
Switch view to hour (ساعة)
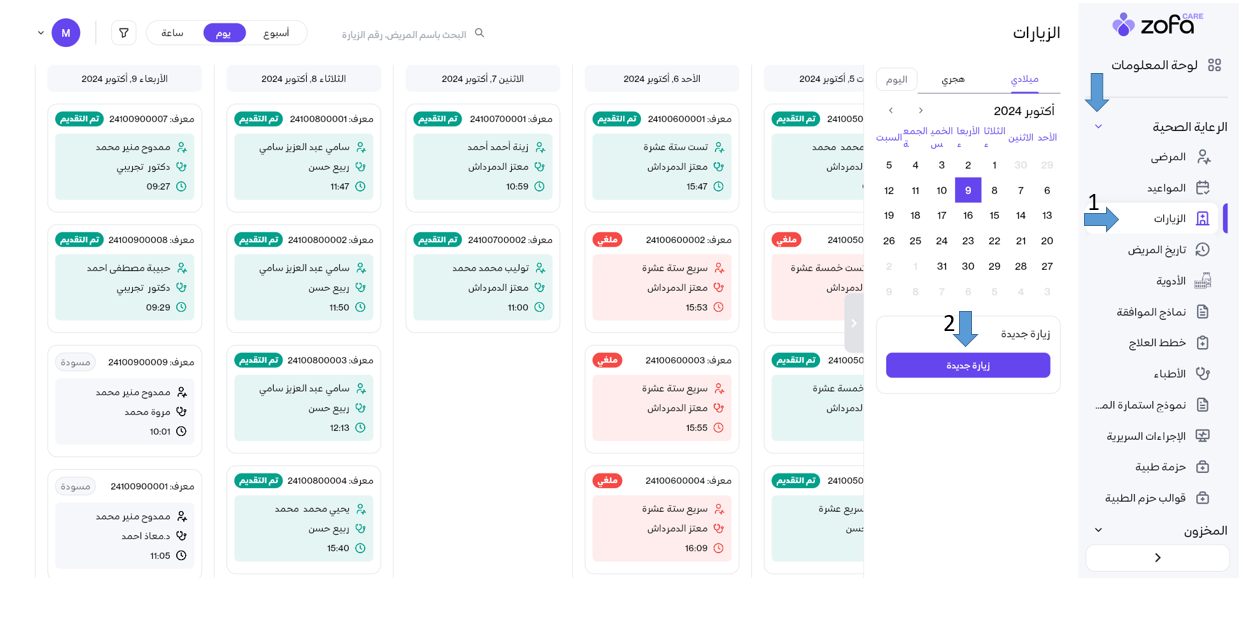click(x=172, y=33)
